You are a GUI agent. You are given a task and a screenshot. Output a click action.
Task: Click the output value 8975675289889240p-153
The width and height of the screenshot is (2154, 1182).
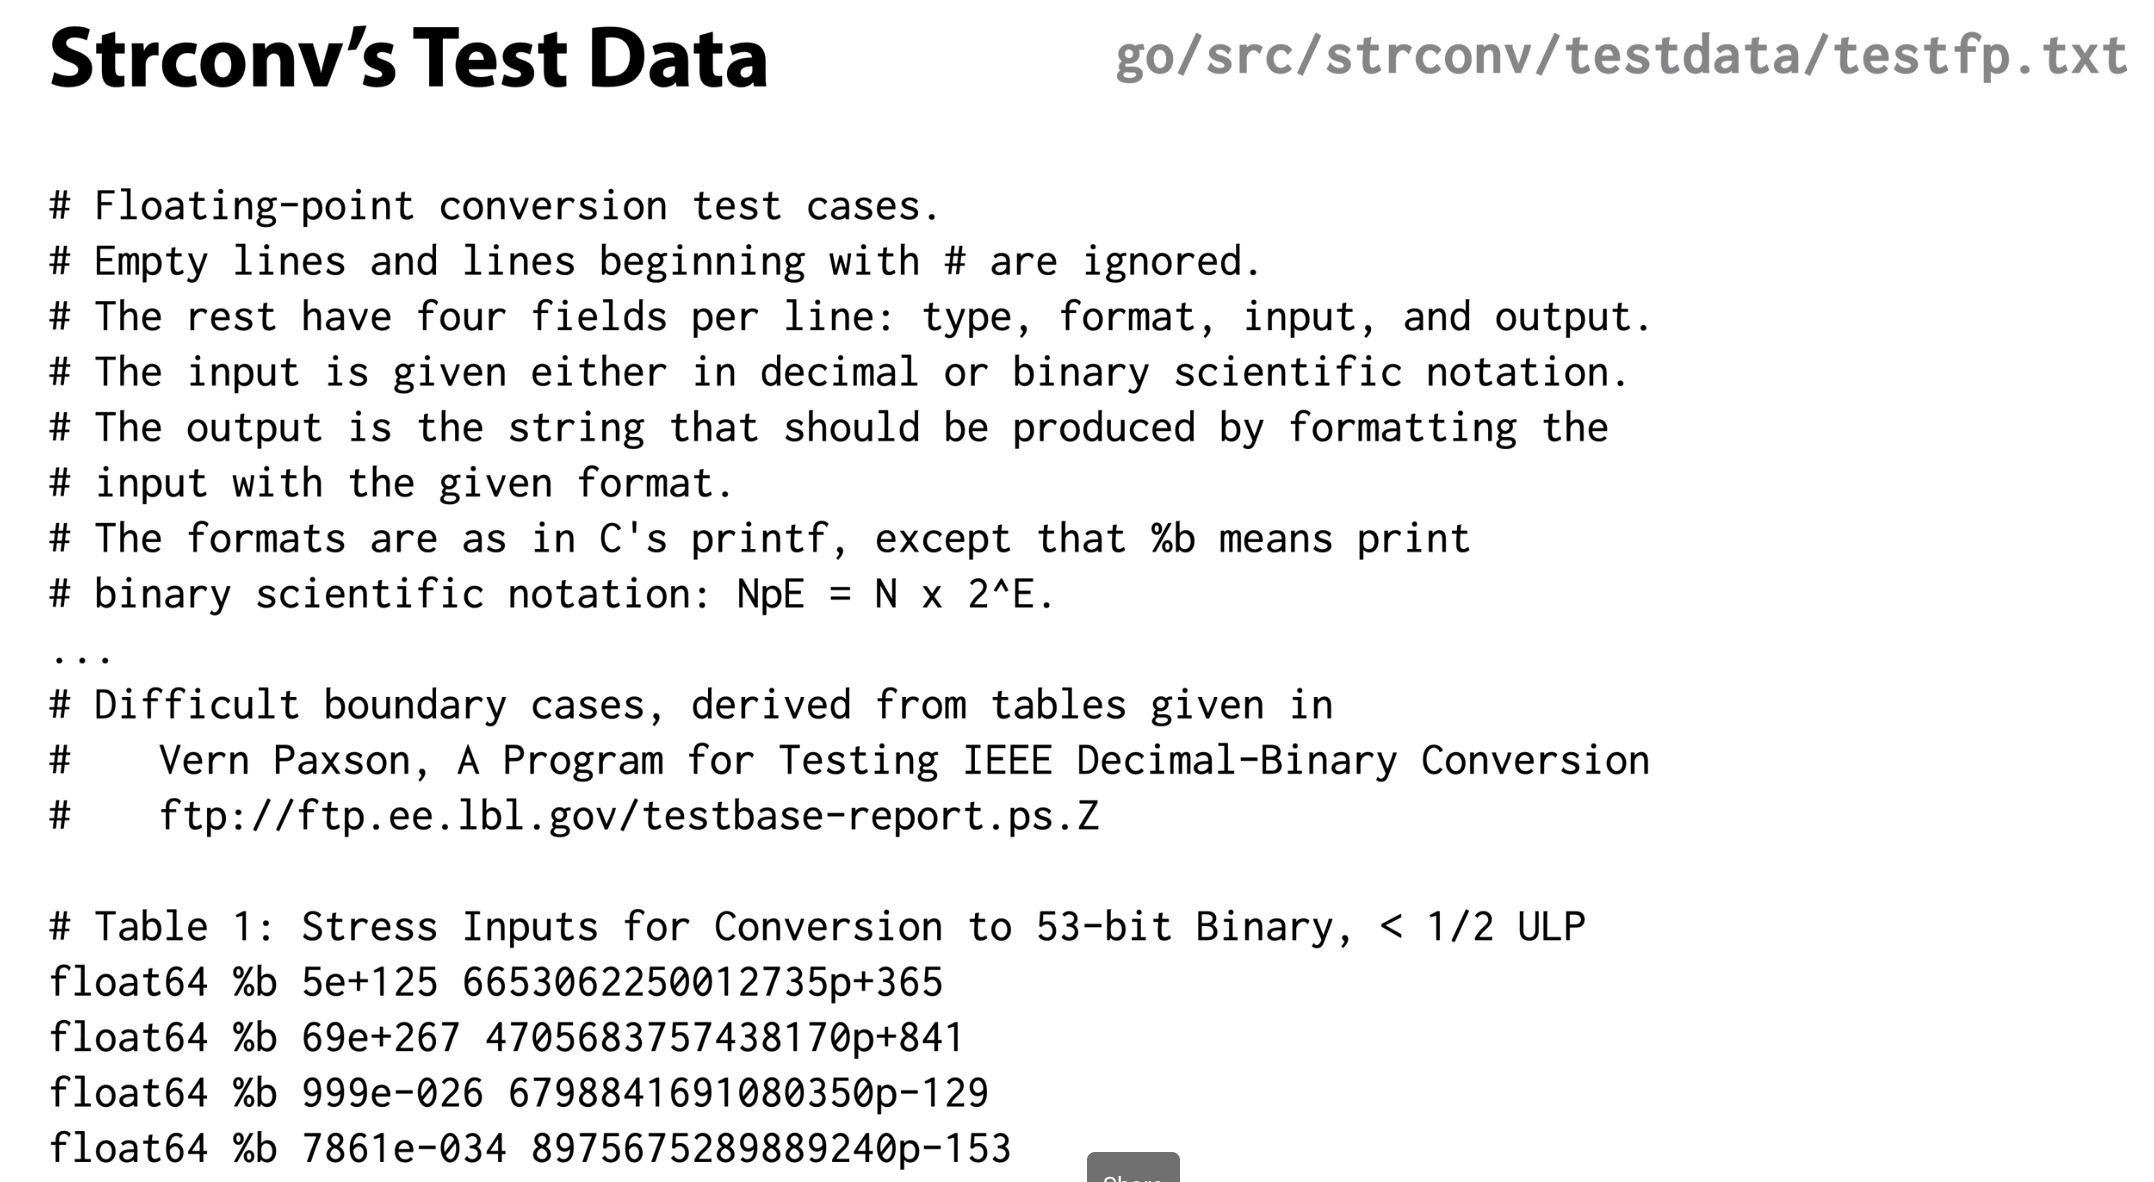(772, 1148)
